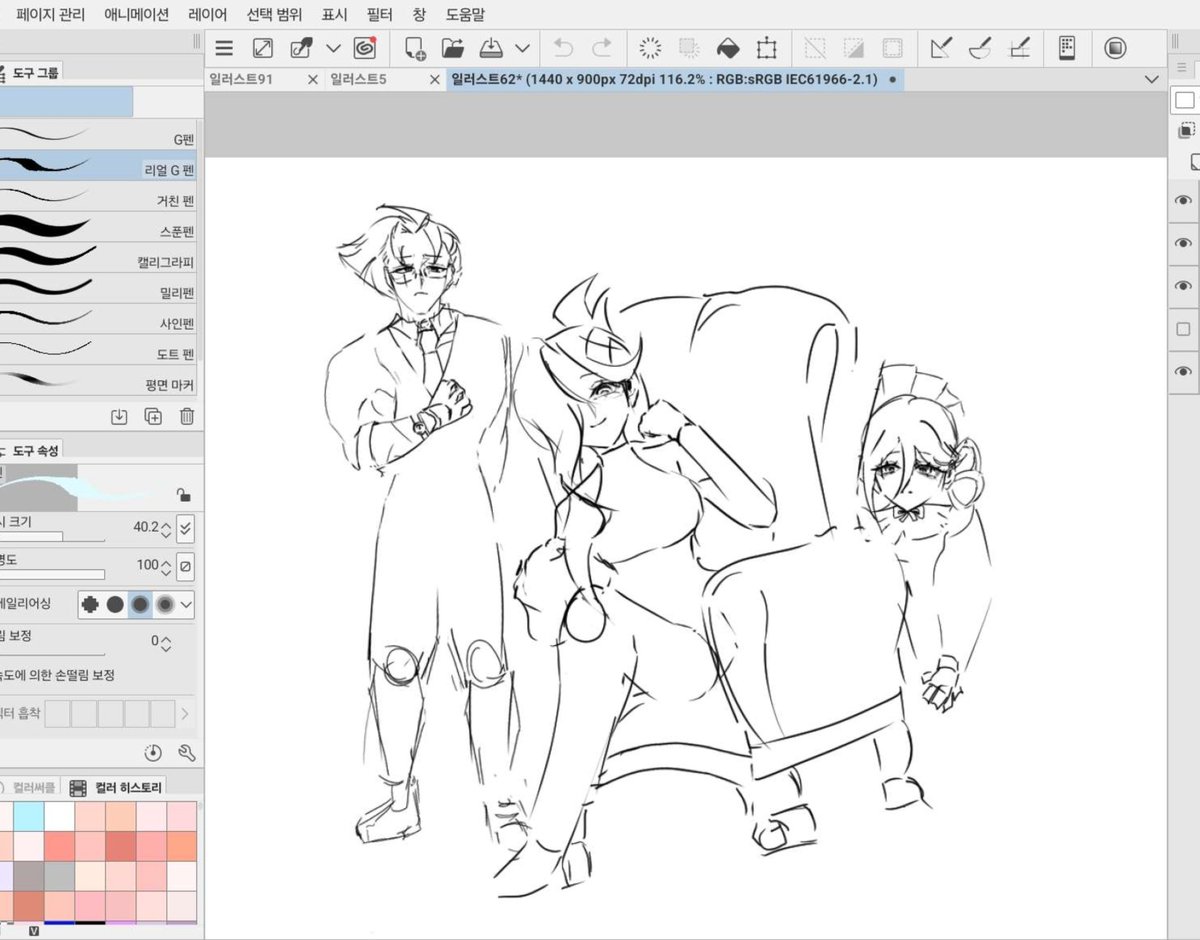Toggle visibility of the second layer eye
1200x940 pixels.
(1184, 243)
